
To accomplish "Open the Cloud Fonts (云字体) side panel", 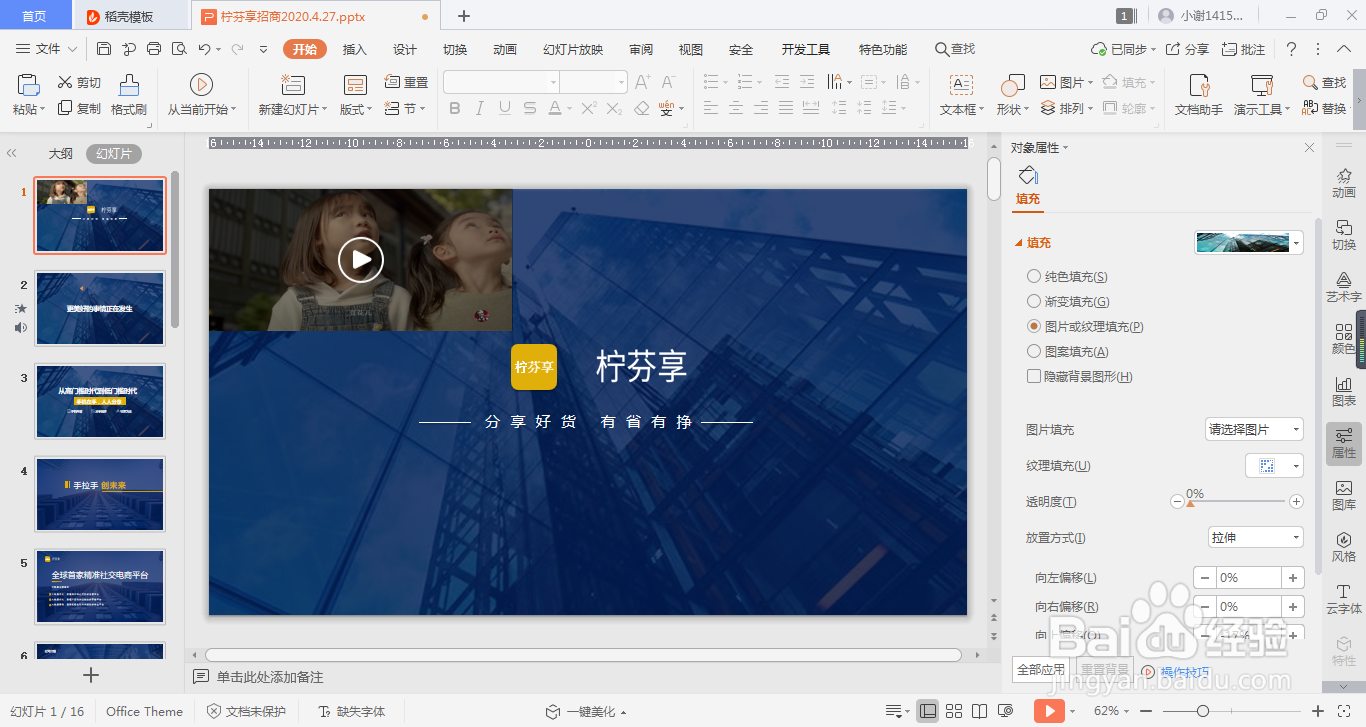I will [x=1344, y=599].
